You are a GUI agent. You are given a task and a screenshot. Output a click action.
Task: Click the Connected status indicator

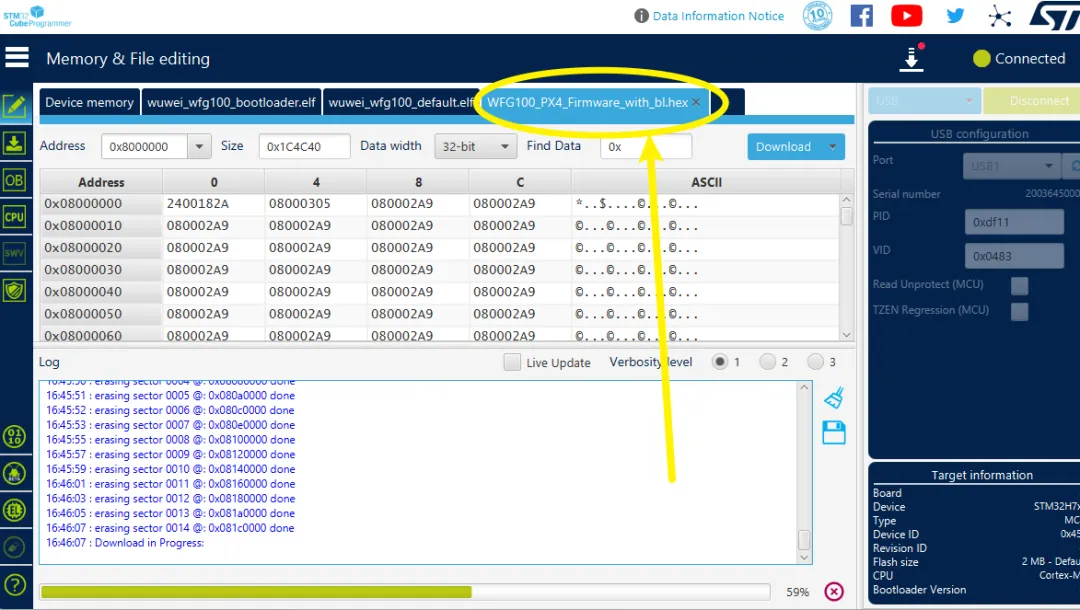[1019, 59]
